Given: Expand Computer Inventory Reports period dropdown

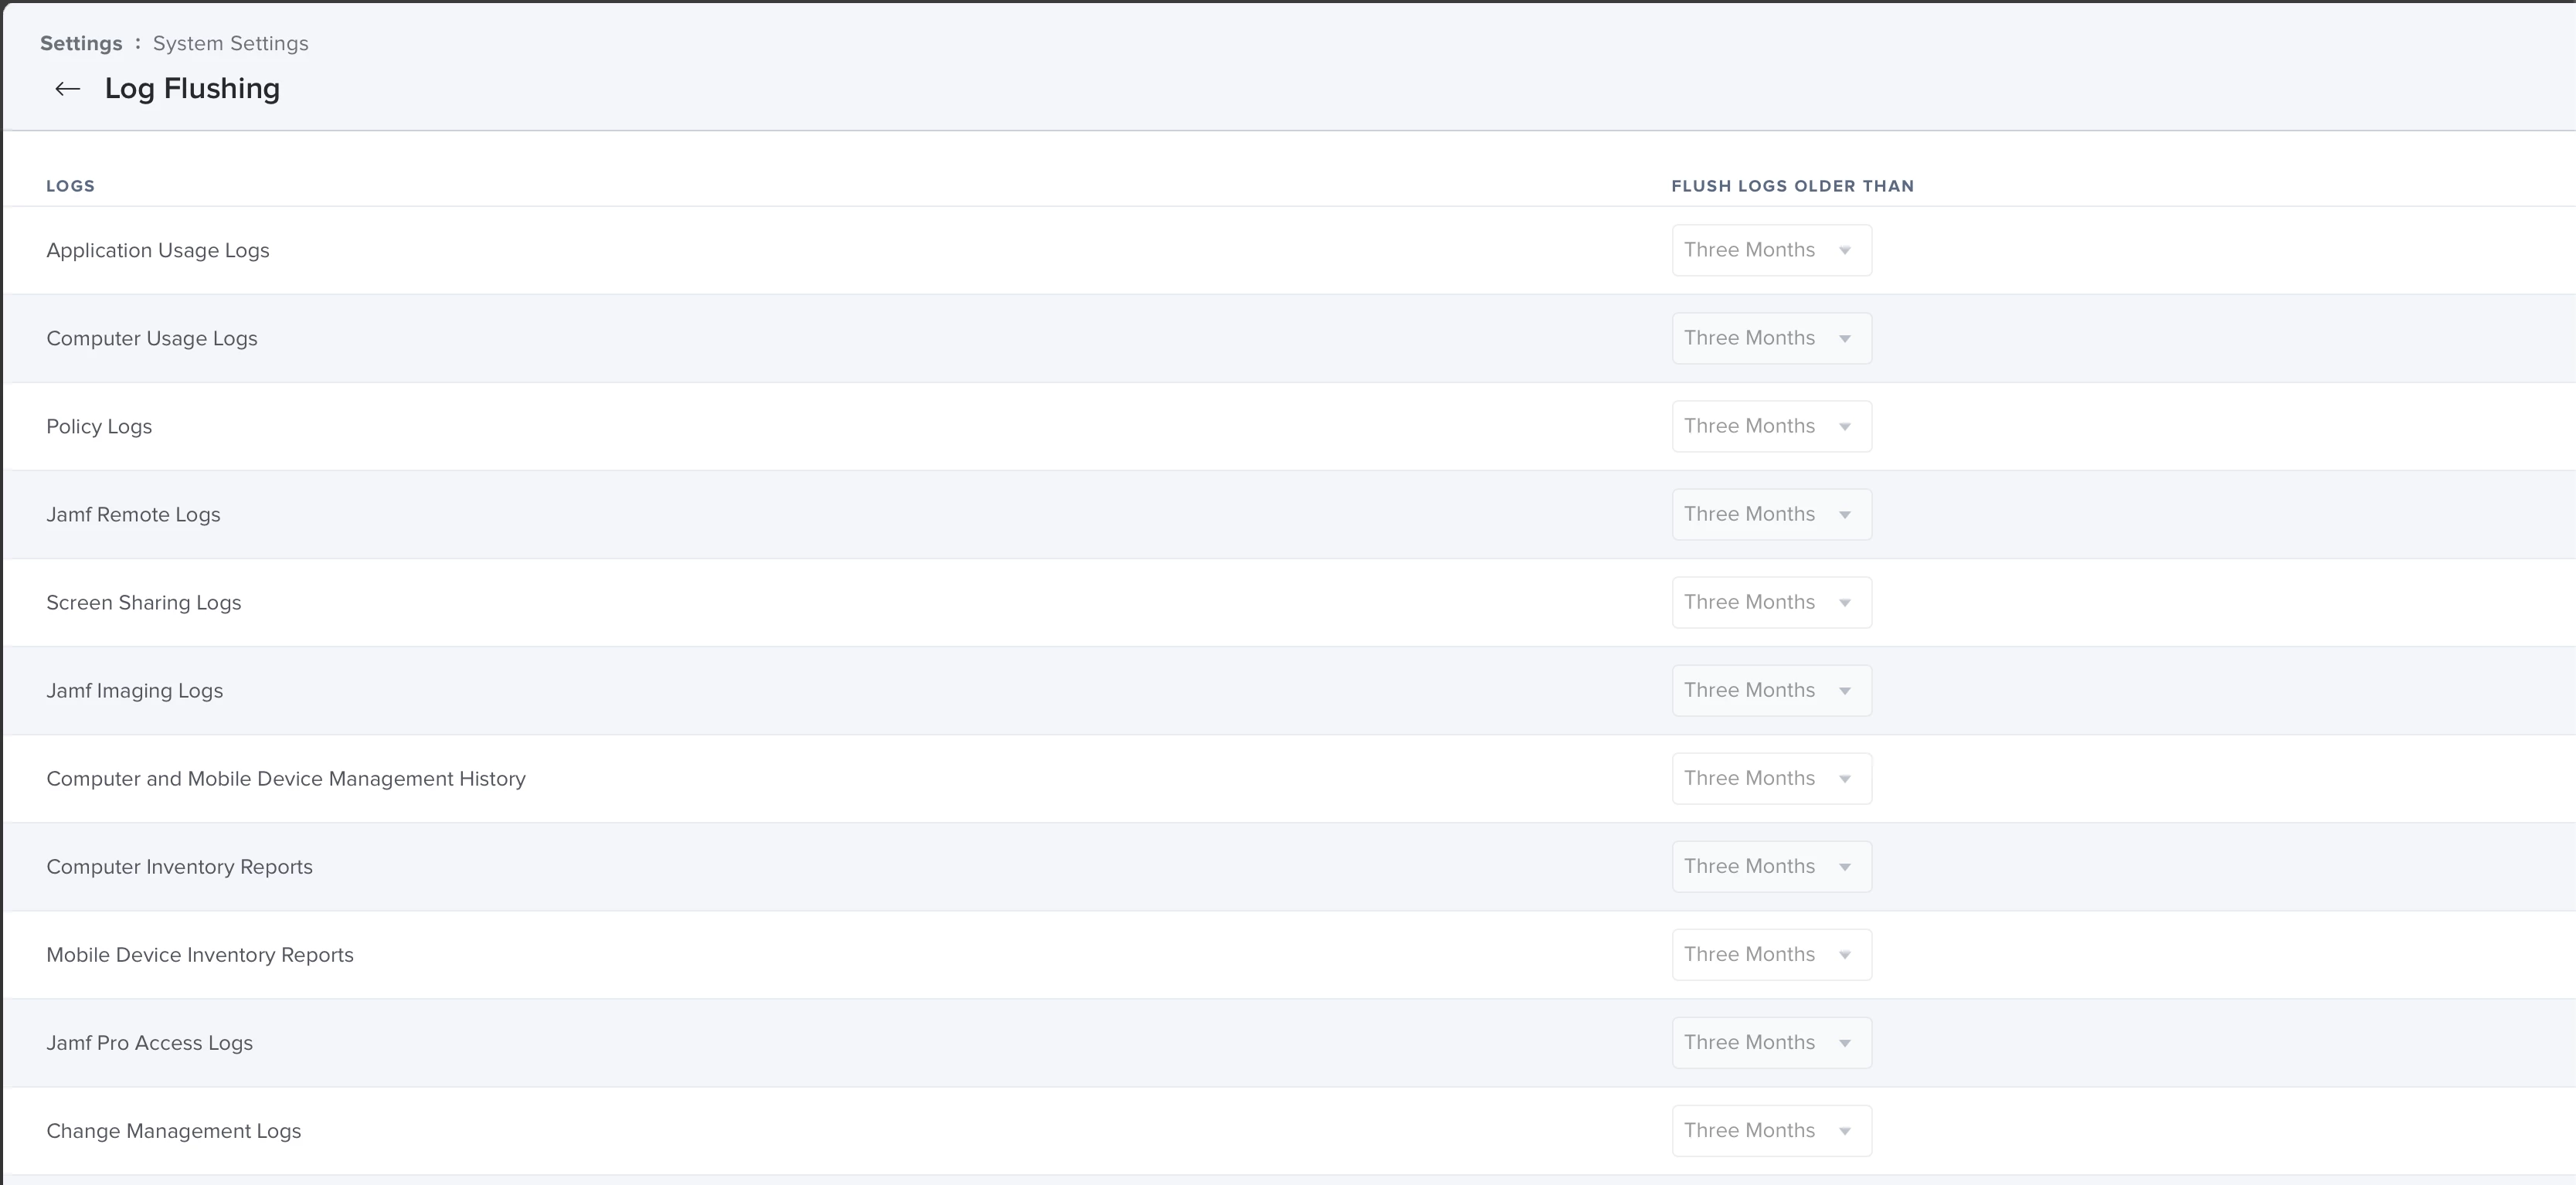Looking at the screenshot, I should click(1770, 866).
